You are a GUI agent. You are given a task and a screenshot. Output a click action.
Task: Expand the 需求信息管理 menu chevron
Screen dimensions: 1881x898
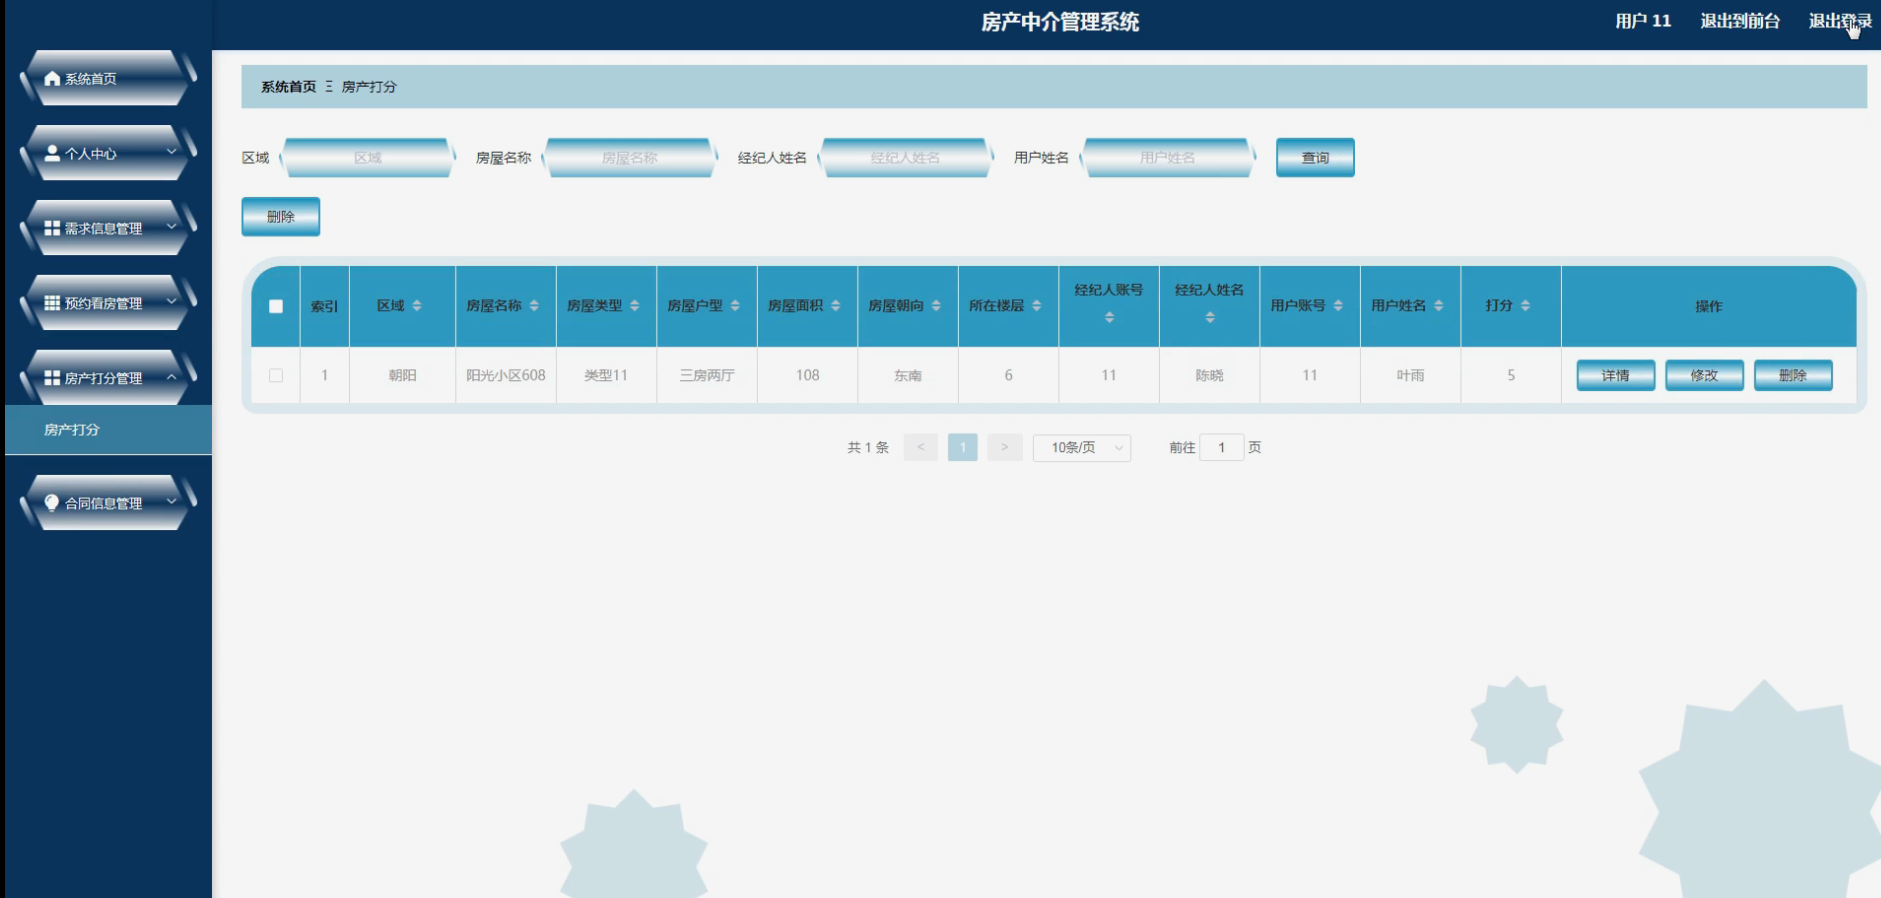(171, 227)
